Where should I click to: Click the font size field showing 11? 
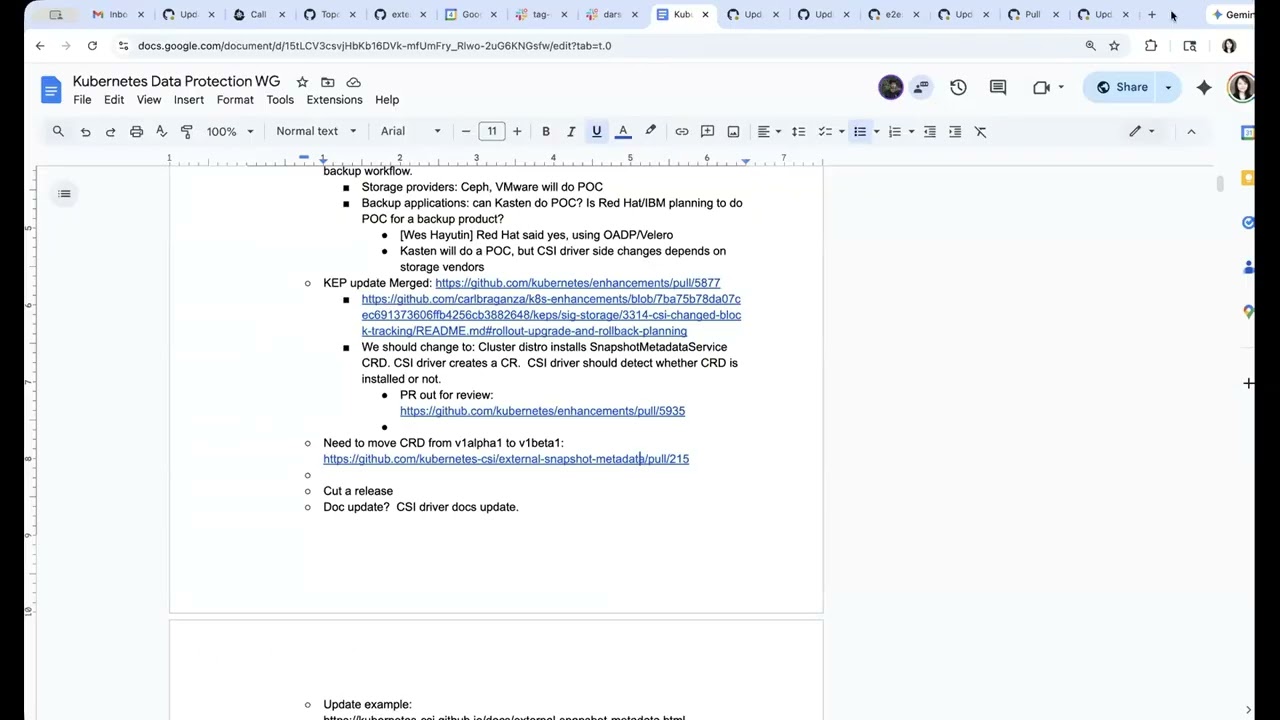(491, 131)
